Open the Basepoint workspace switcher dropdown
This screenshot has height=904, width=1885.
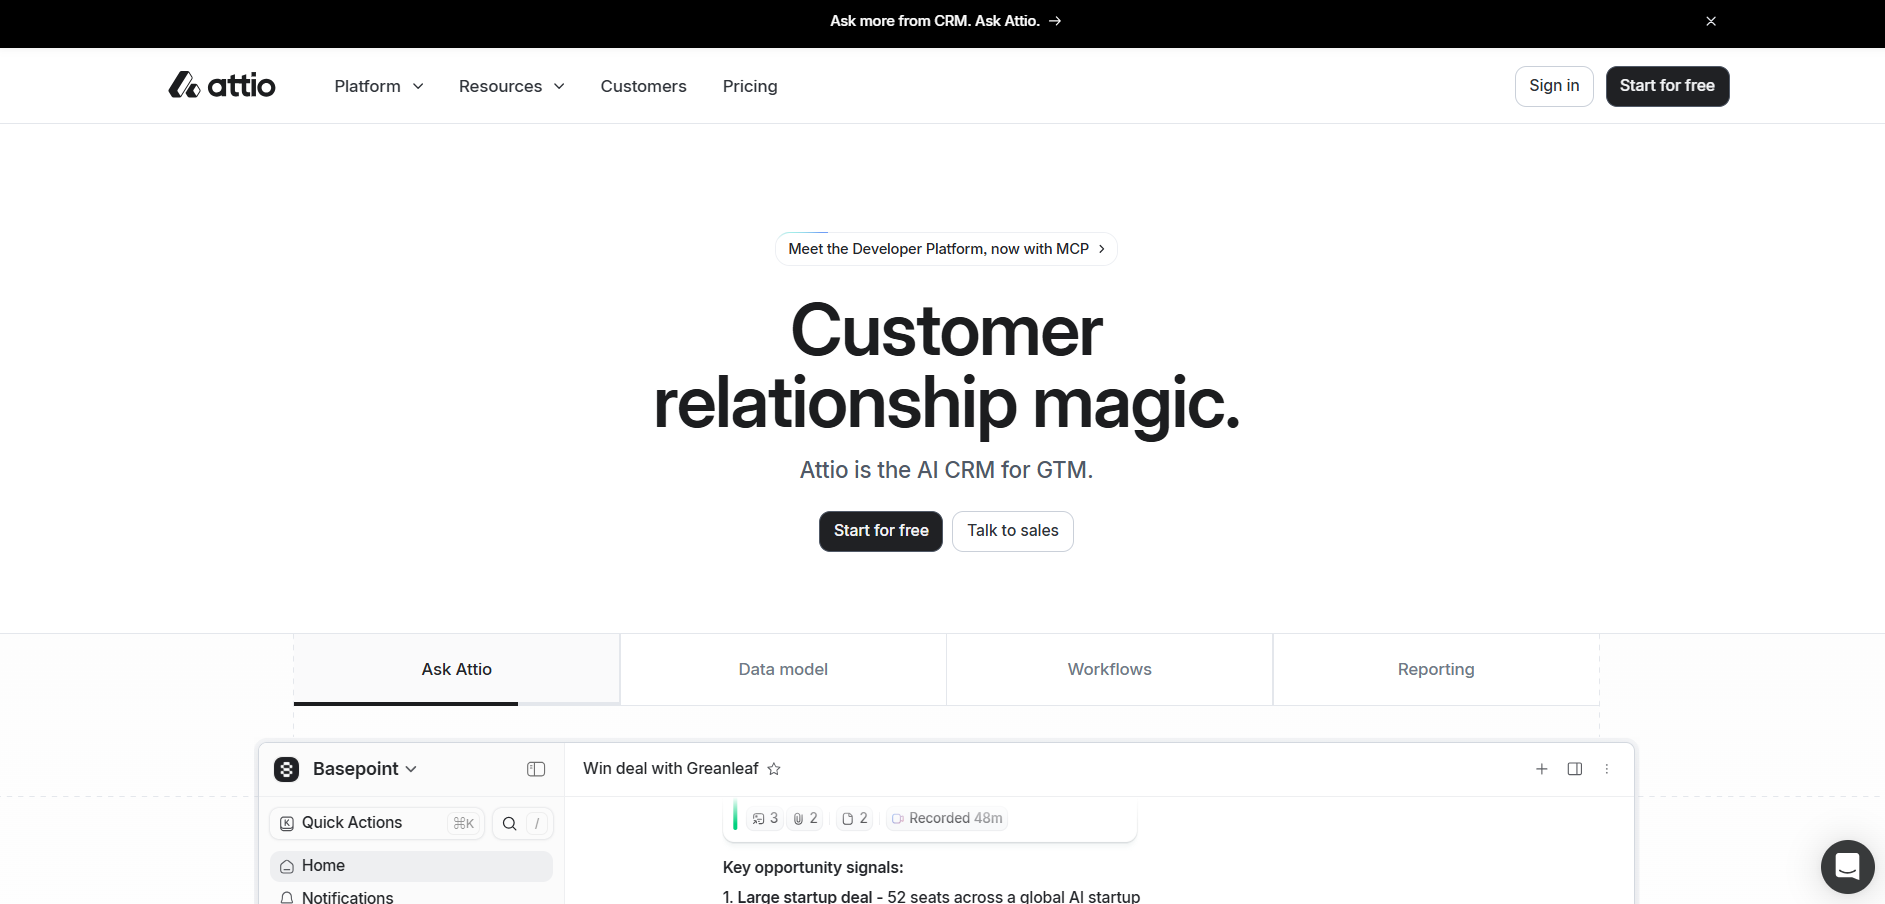tap(364, 769)
